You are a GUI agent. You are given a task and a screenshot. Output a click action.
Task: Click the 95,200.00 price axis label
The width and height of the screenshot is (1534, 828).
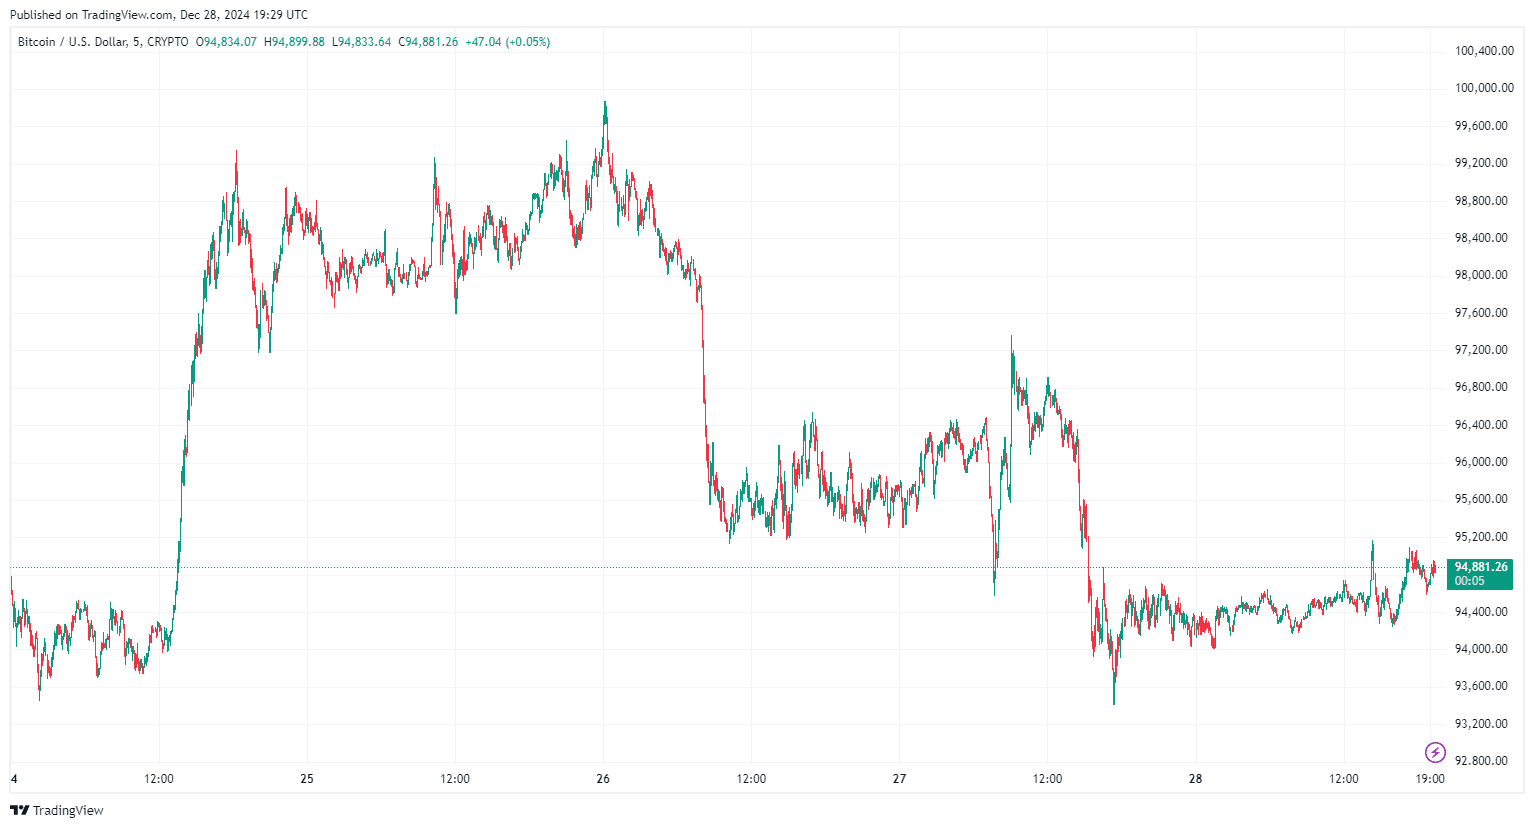click(x=1481, y=537)
